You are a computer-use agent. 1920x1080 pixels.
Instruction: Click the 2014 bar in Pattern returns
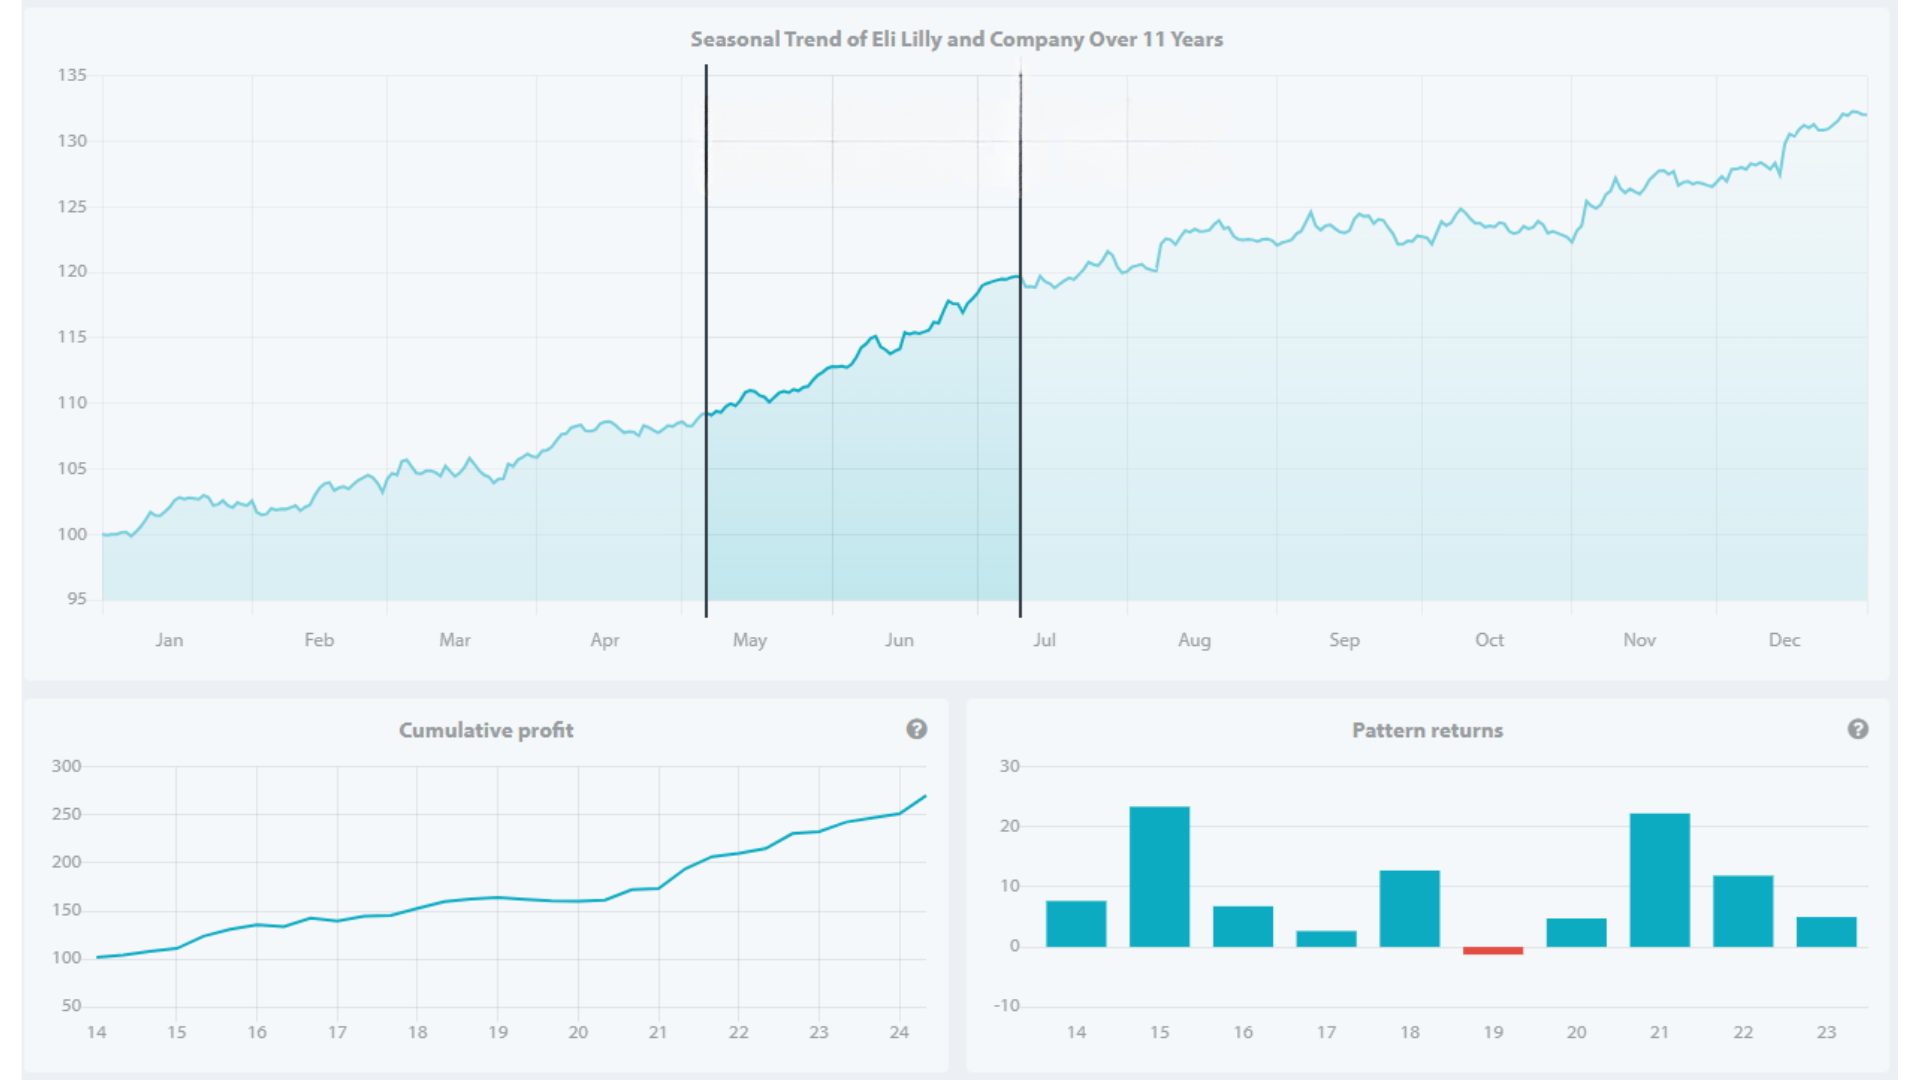(x=1076, y=923)
